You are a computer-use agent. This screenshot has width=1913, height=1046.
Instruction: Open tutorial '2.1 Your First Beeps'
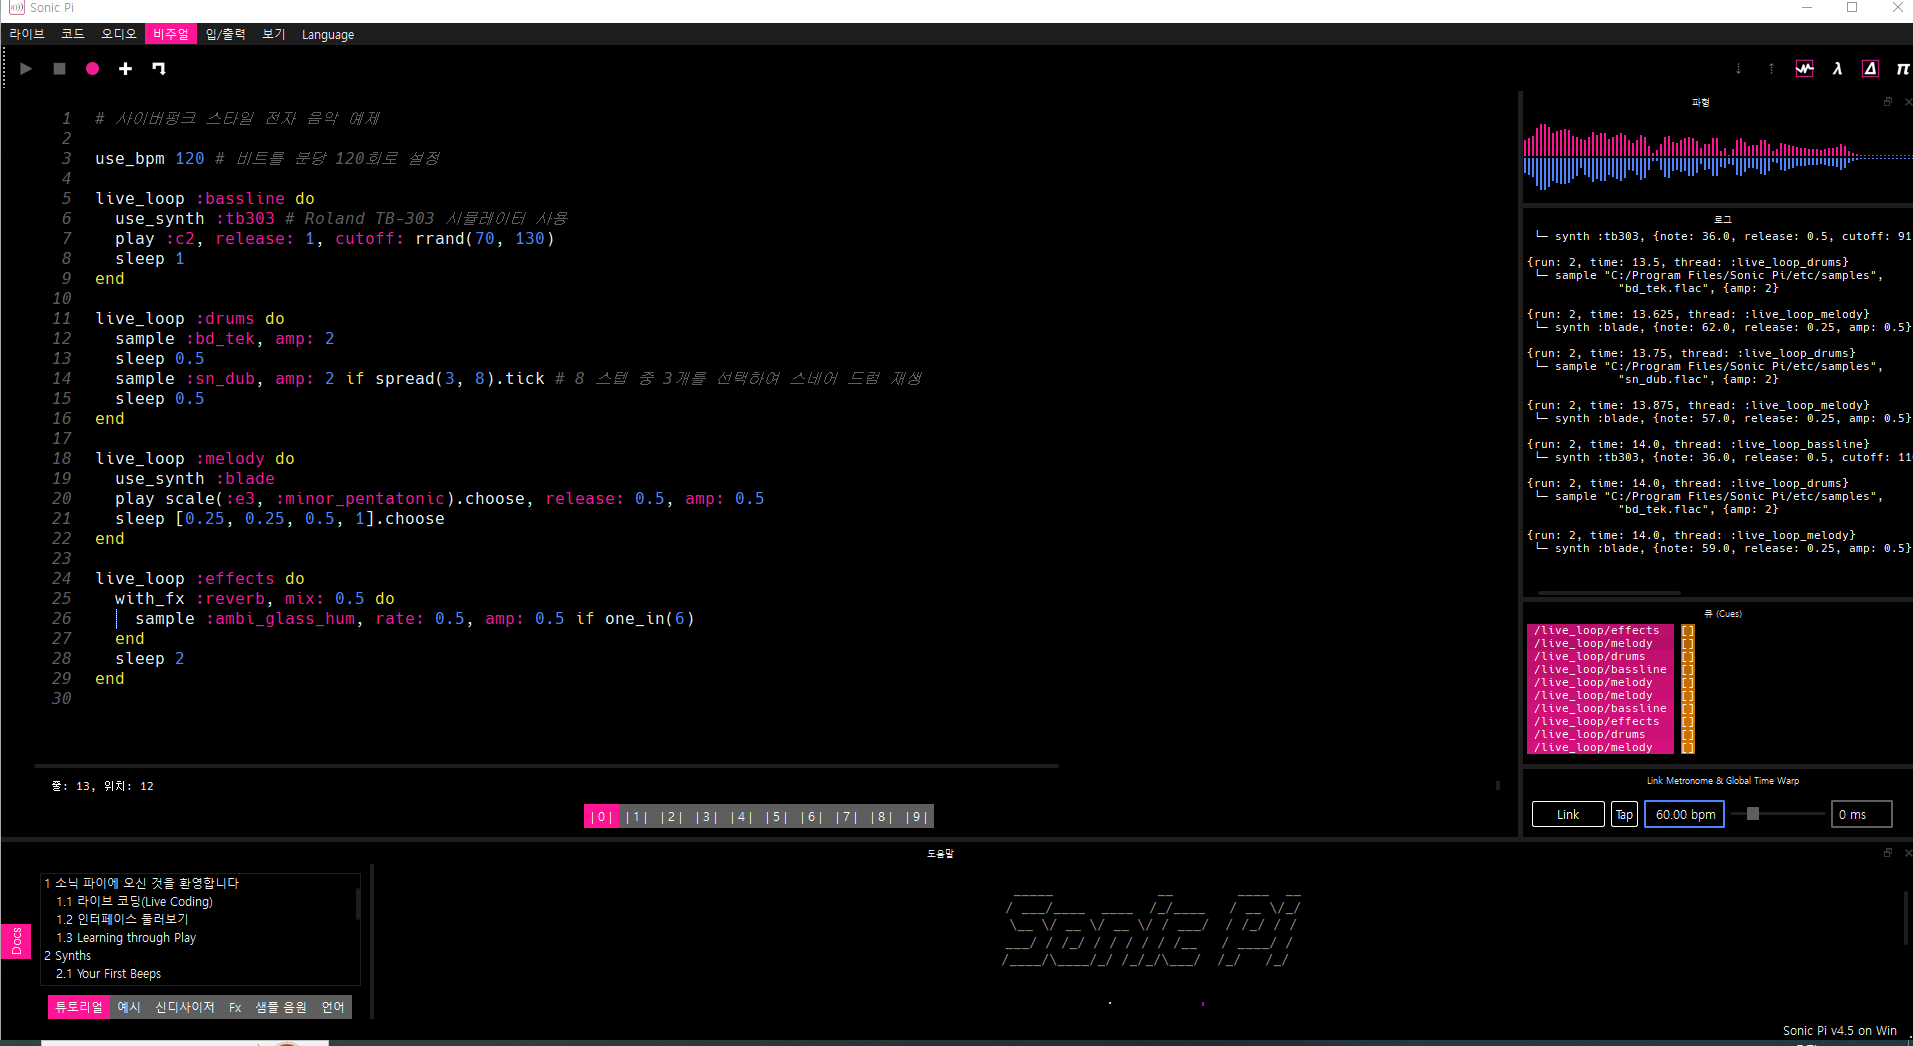(108, 973)
